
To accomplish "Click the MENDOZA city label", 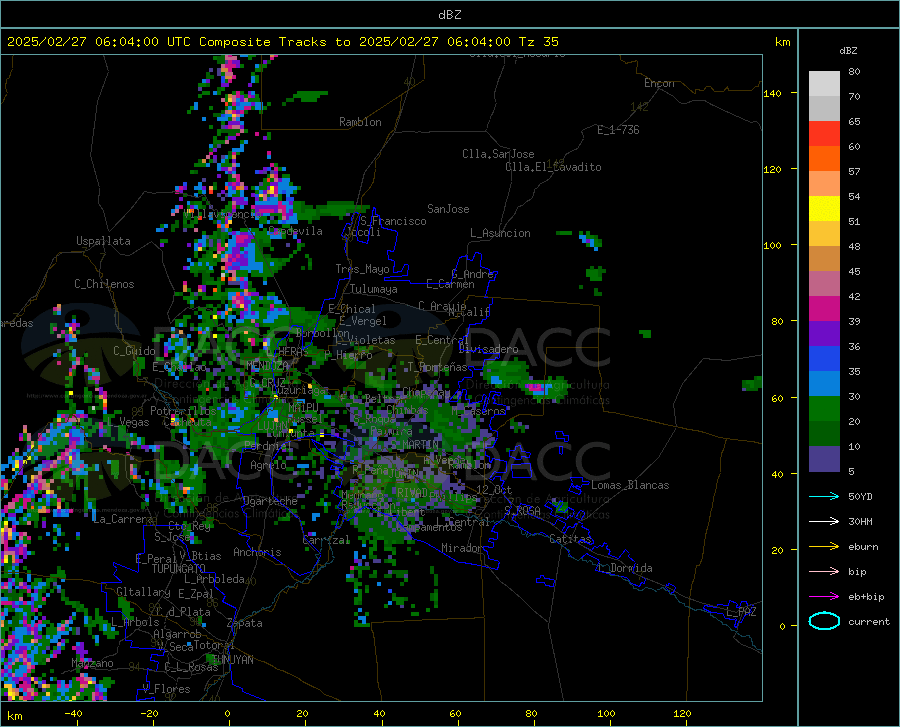I will (x=267, y=365).
